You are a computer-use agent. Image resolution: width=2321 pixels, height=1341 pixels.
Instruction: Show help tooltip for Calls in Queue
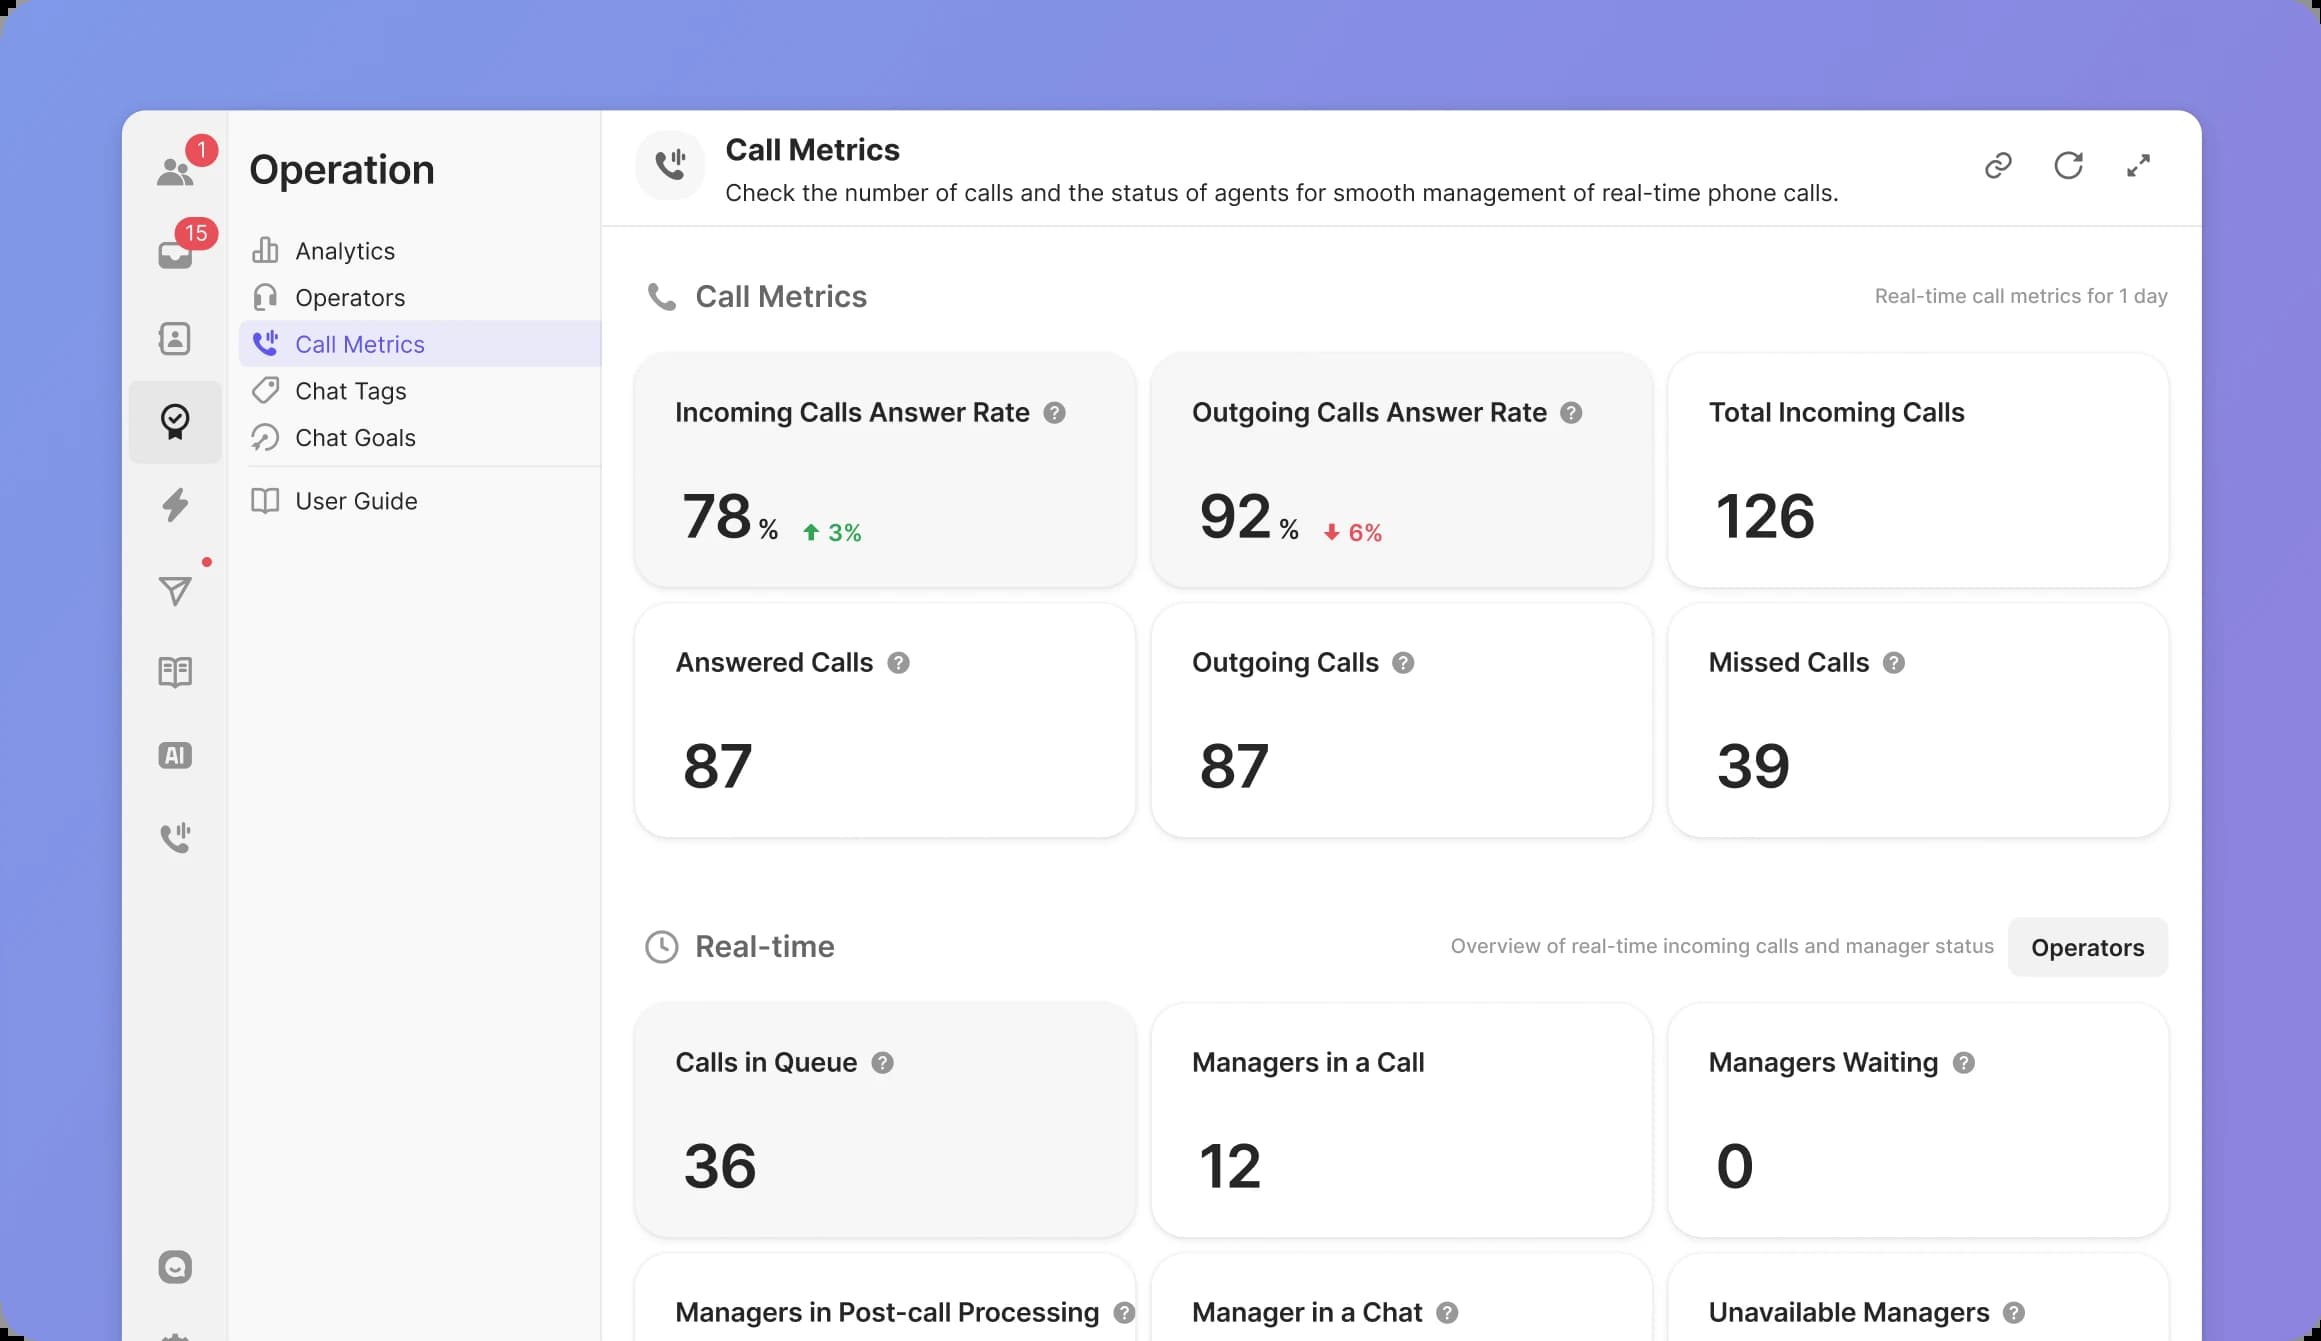(882, 1063)
